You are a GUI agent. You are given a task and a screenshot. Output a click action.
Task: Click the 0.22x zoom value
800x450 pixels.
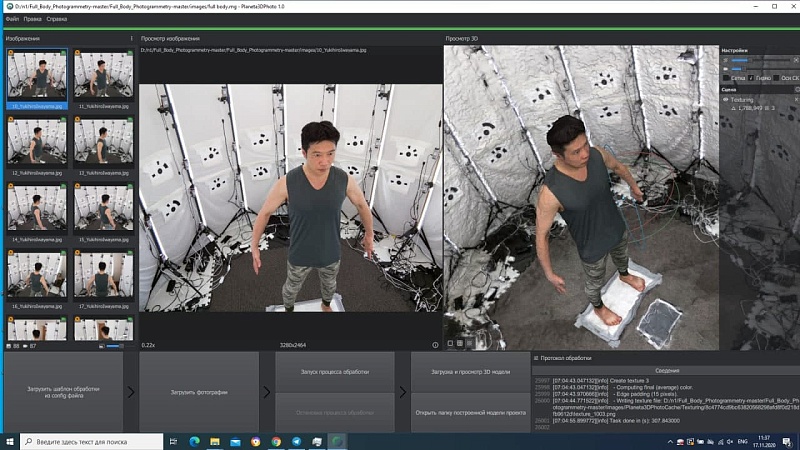click(148, 345)
